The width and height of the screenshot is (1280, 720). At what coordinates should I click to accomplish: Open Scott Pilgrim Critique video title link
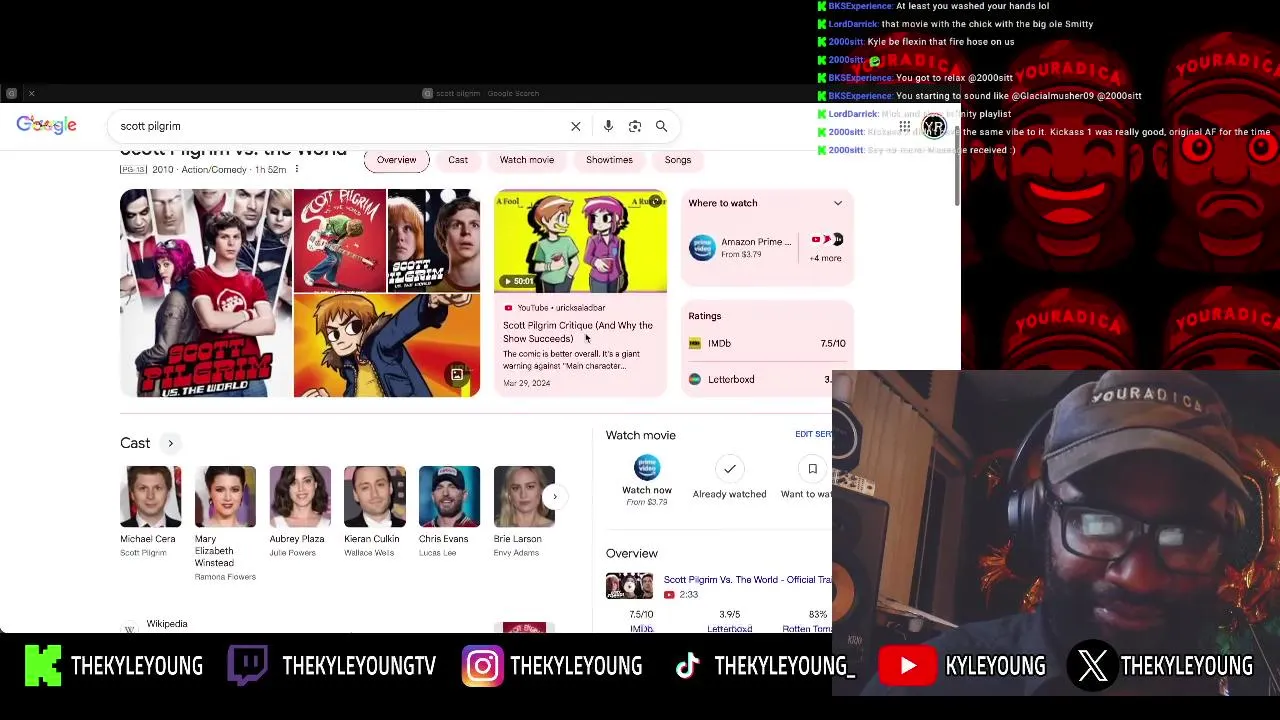[x=578, y=332]
